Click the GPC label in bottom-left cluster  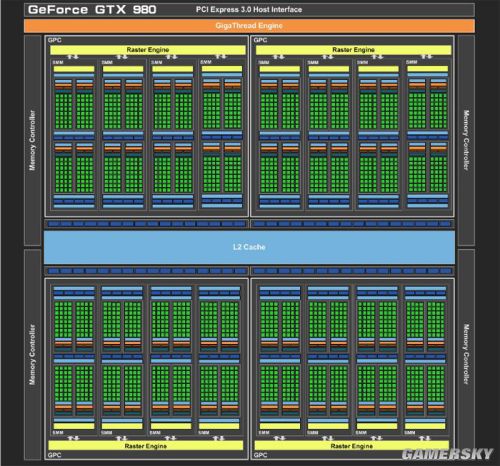pos(54,455)
